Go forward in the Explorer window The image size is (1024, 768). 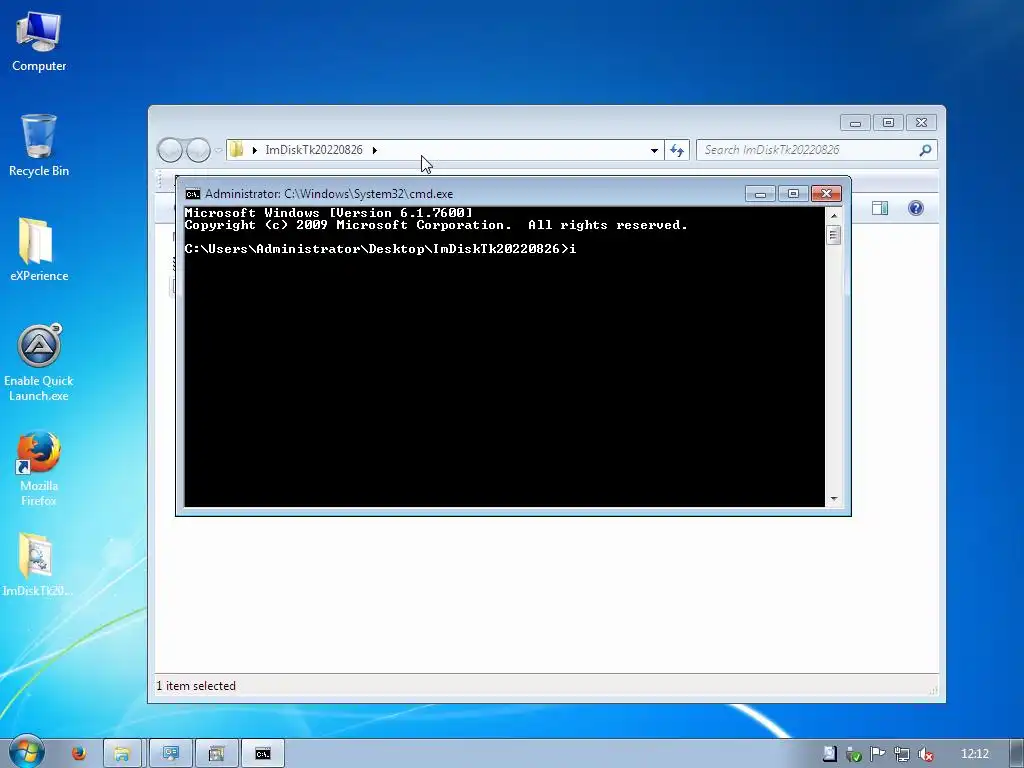[198, 150]
